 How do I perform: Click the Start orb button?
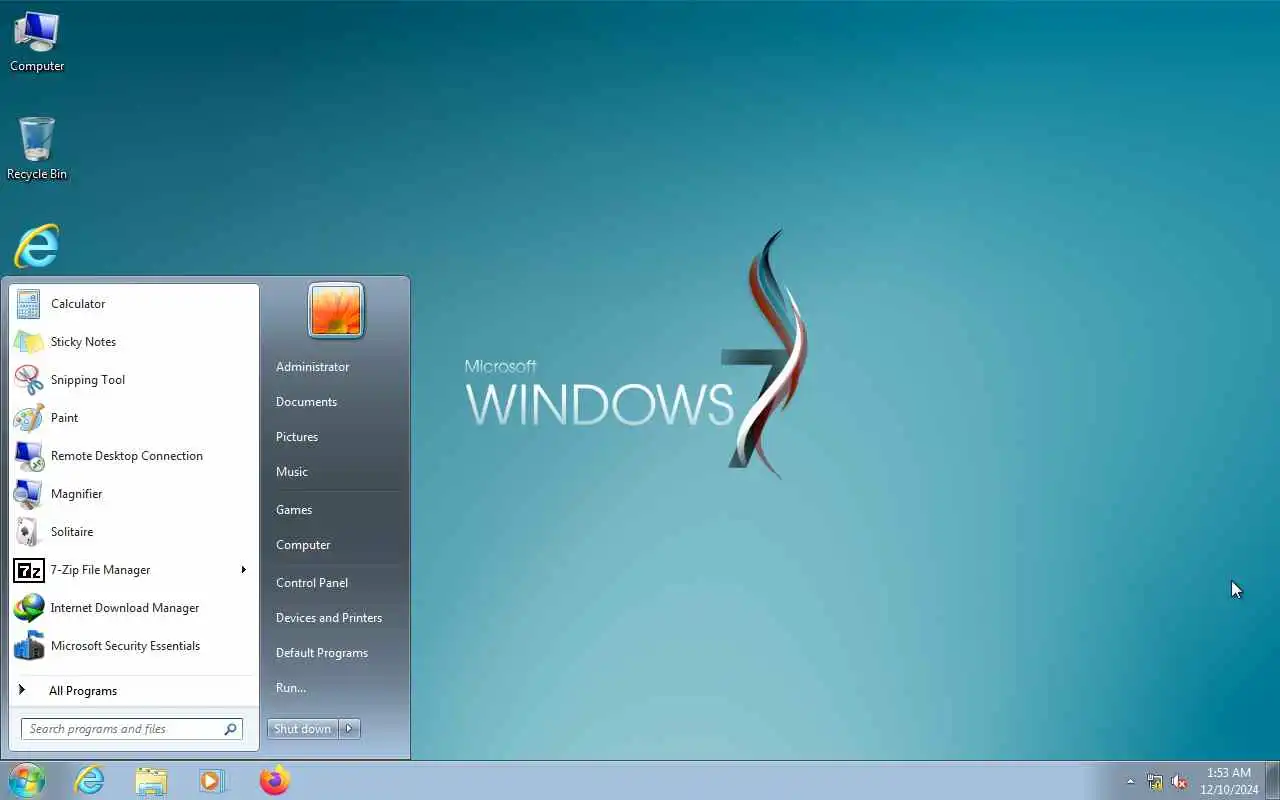pos(27,780)
